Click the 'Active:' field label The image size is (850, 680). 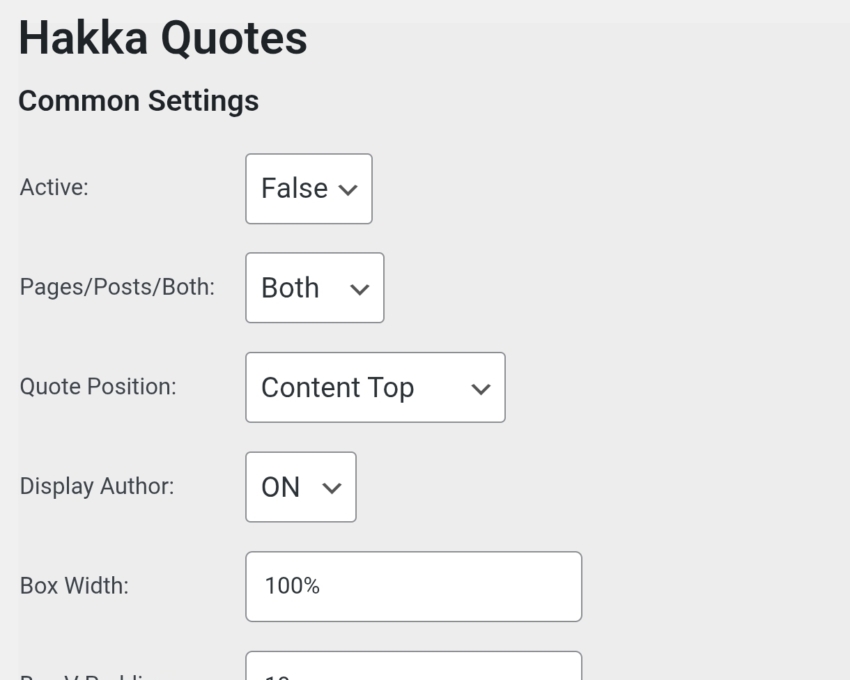coord(54,188)
